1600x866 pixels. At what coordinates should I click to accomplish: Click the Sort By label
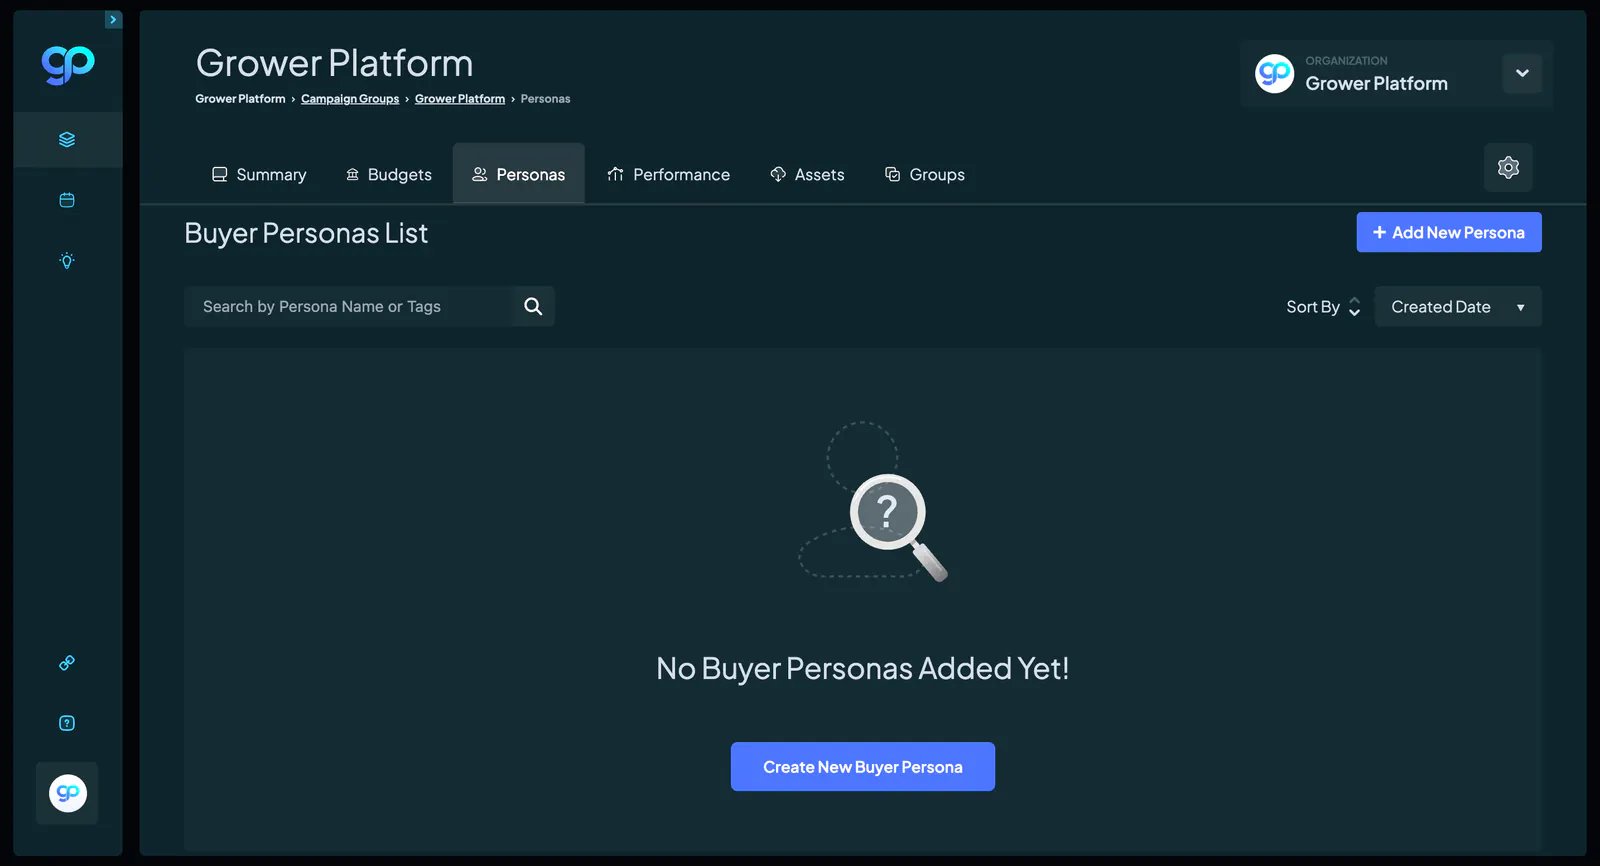pos(1313,307)
